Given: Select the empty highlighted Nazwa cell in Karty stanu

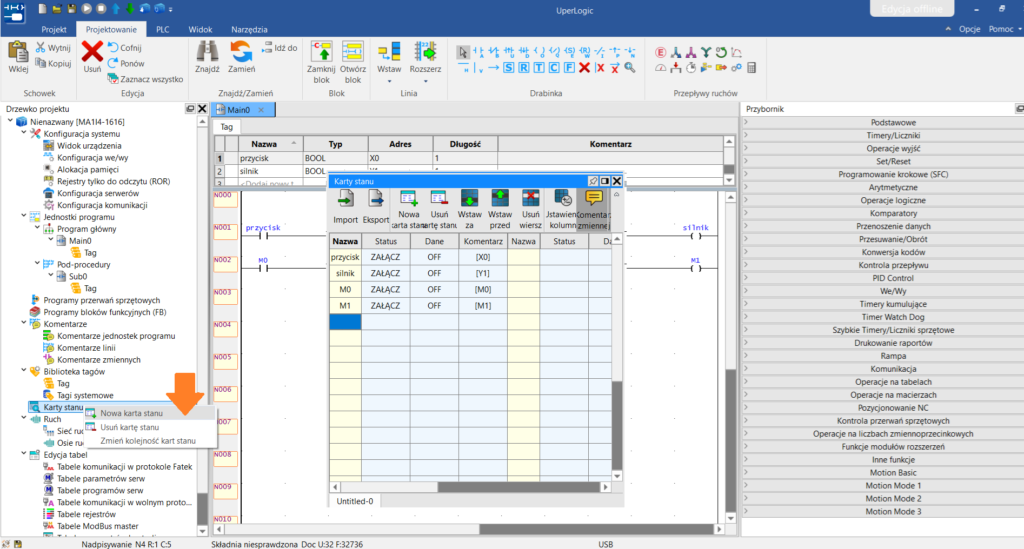Looking at the screenshot, I should tap(345, 322).
